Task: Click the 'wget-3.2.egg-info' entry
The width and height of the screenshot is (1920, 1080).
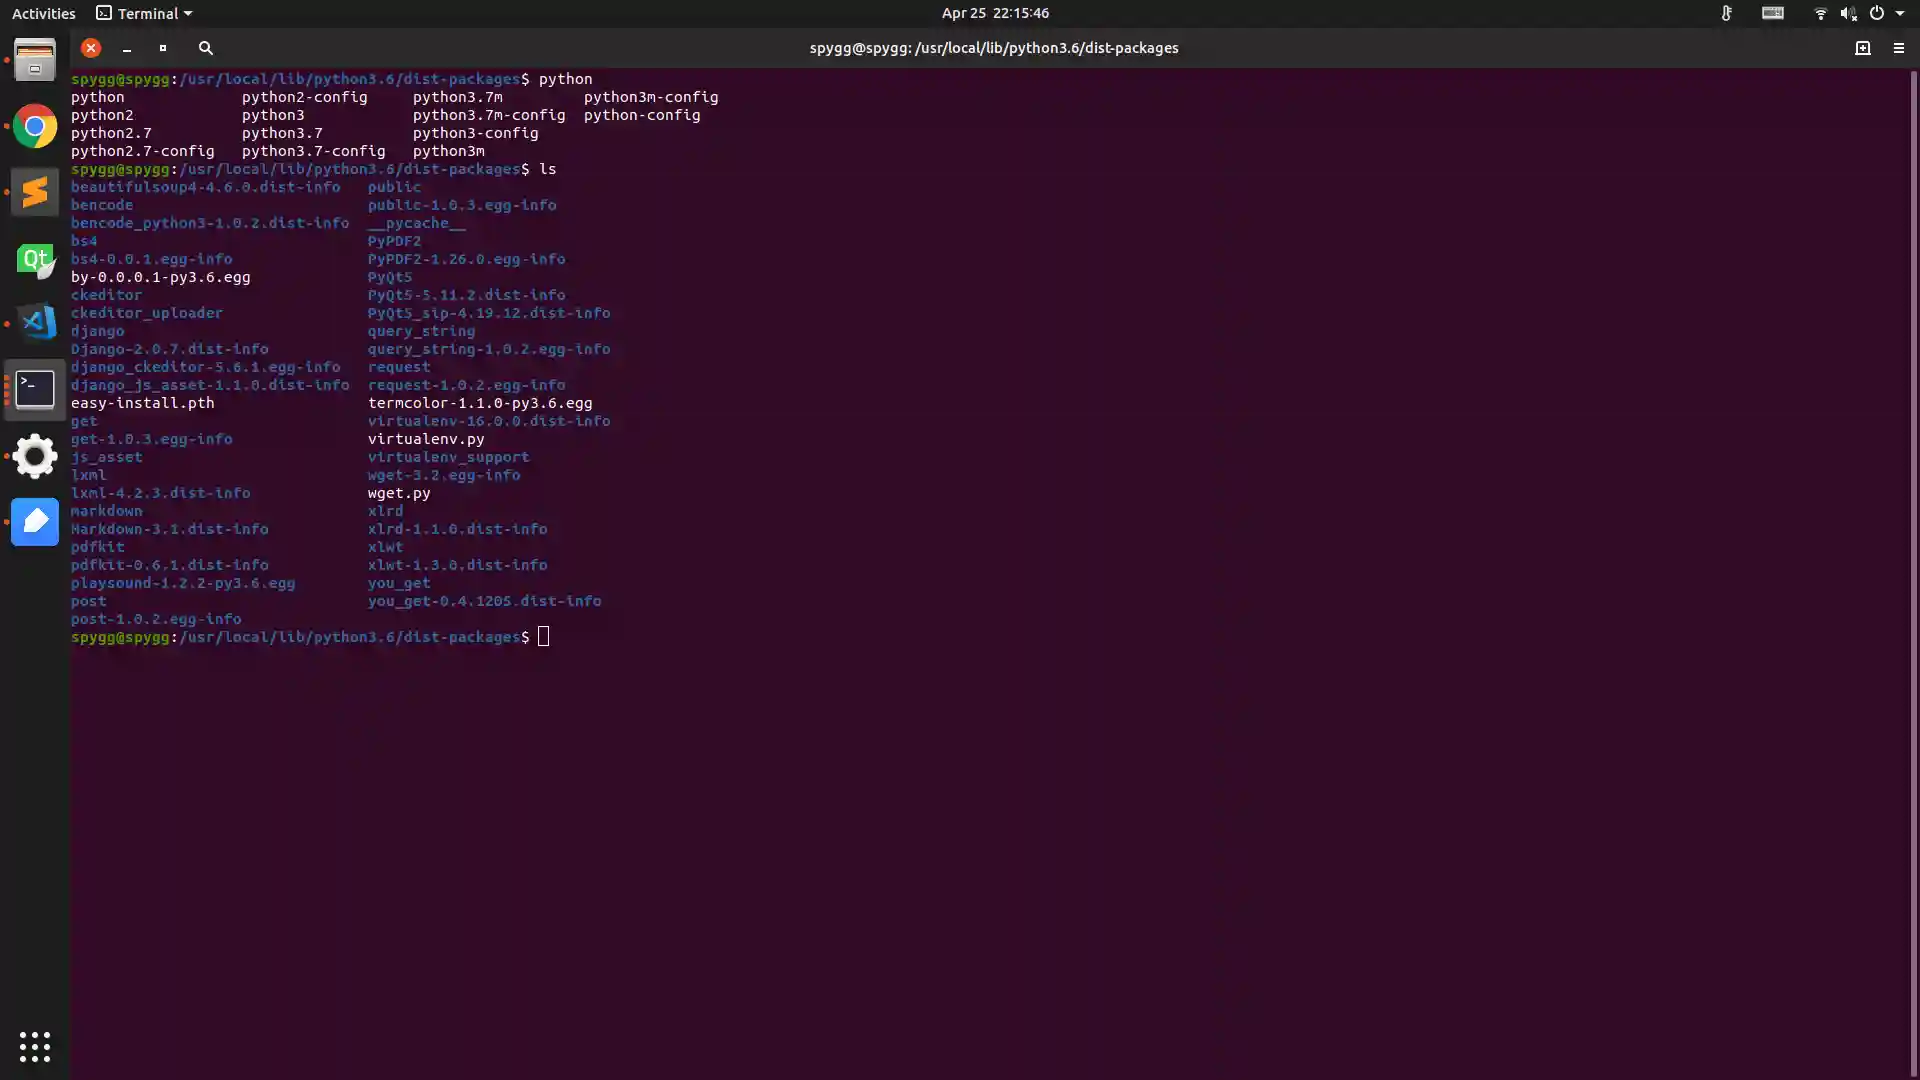Action: pos(444,475)
